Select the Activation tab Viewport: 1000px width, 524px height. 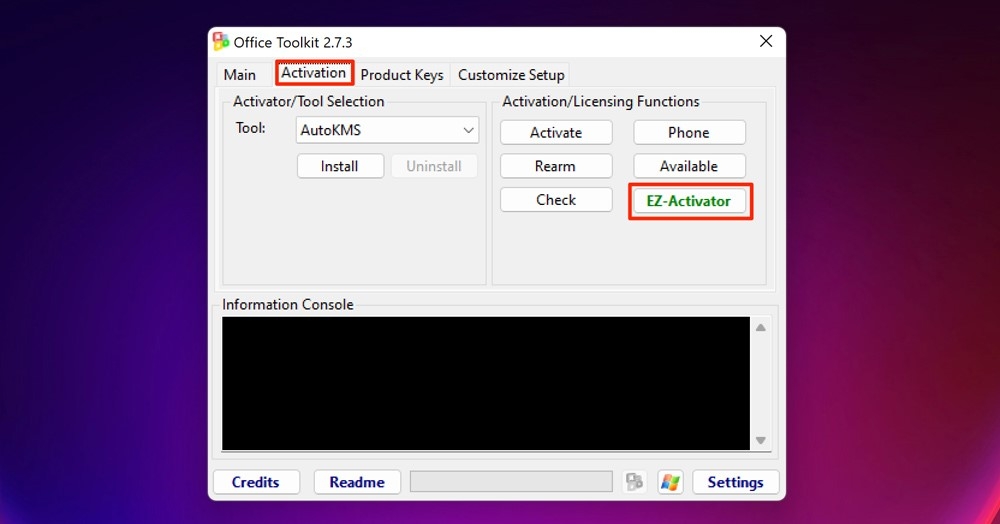314,73
